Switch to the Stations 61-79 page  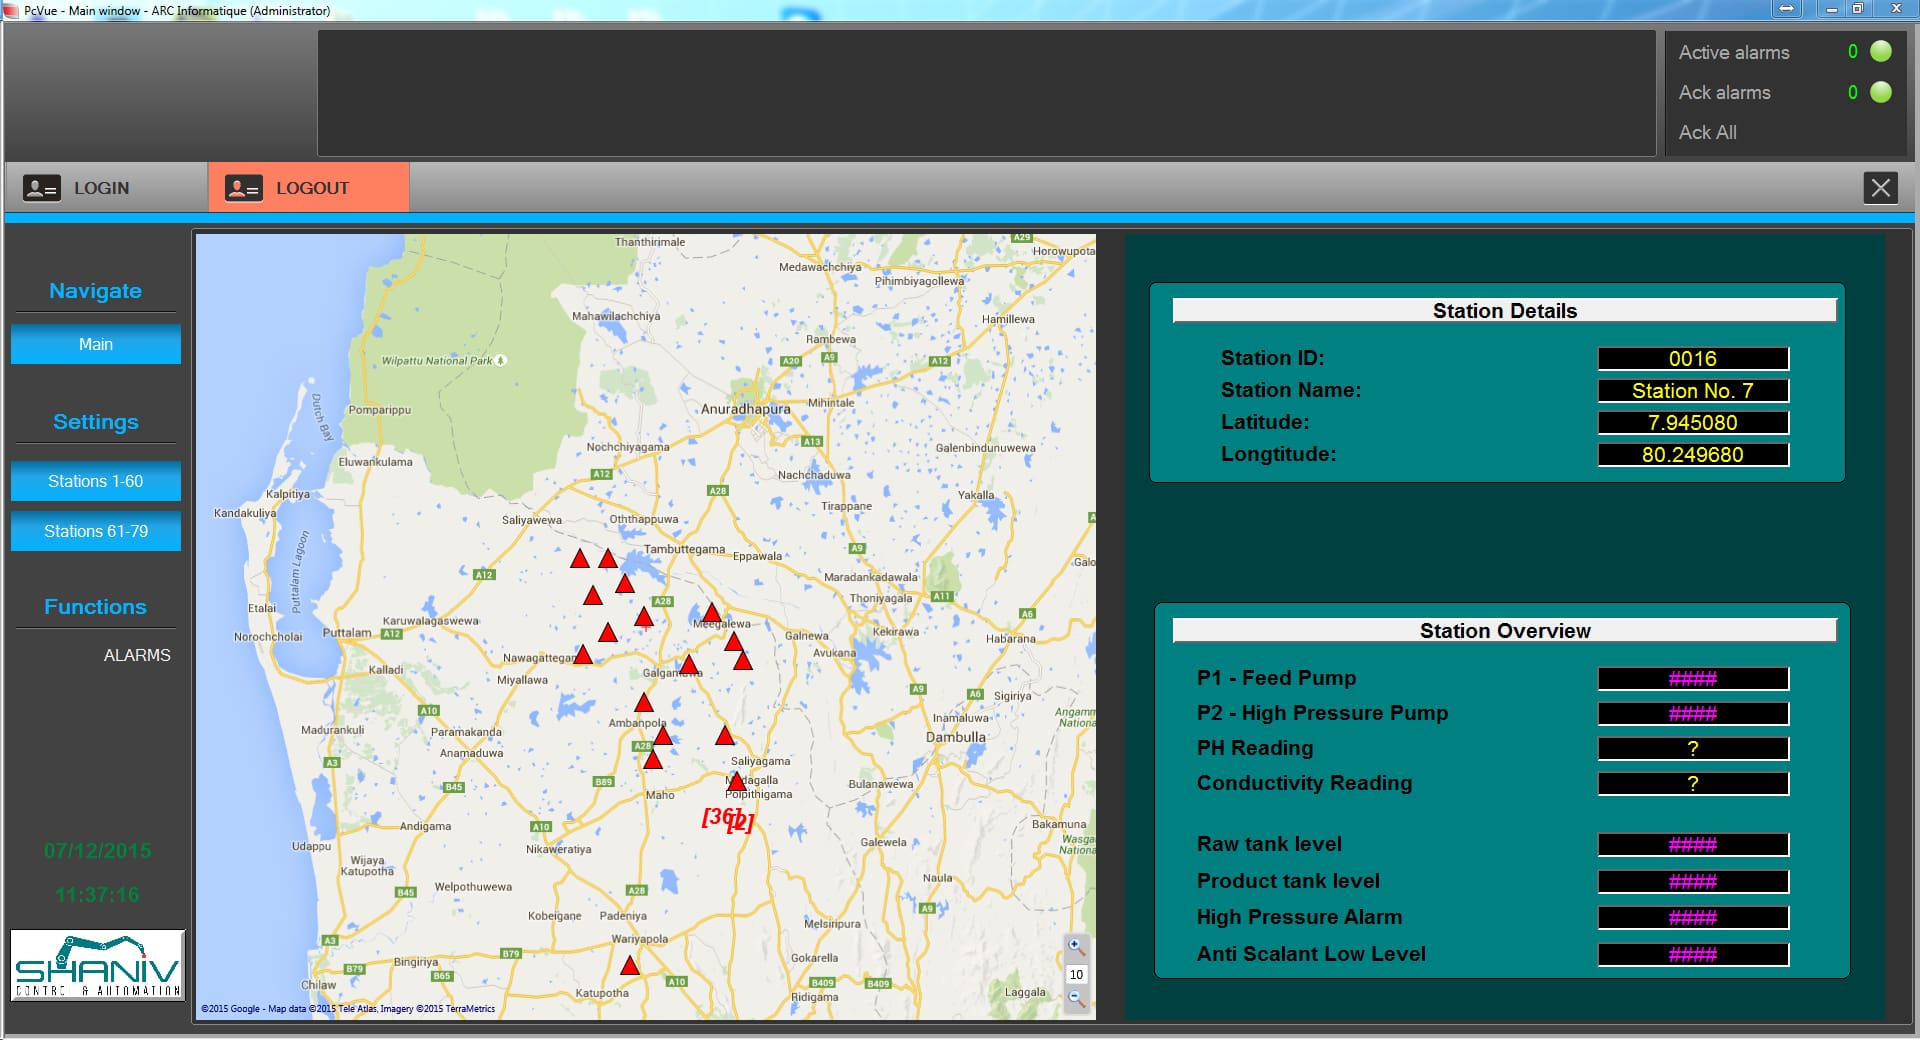coord(95,531)
